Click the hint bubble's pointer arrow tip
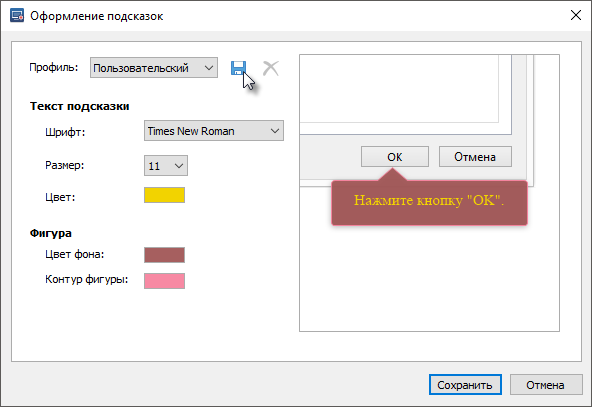The width and height of the screenshot is (592, 407). [392, 170]
